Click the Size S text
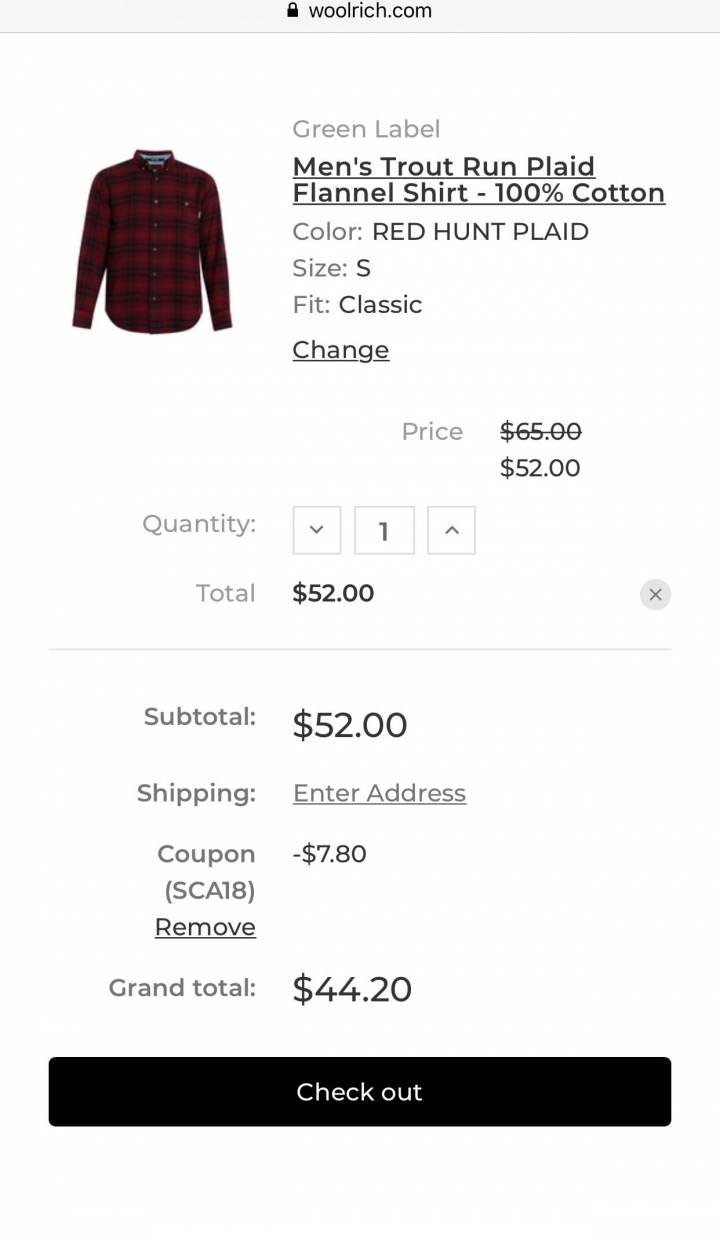 [x=362, y=268]
